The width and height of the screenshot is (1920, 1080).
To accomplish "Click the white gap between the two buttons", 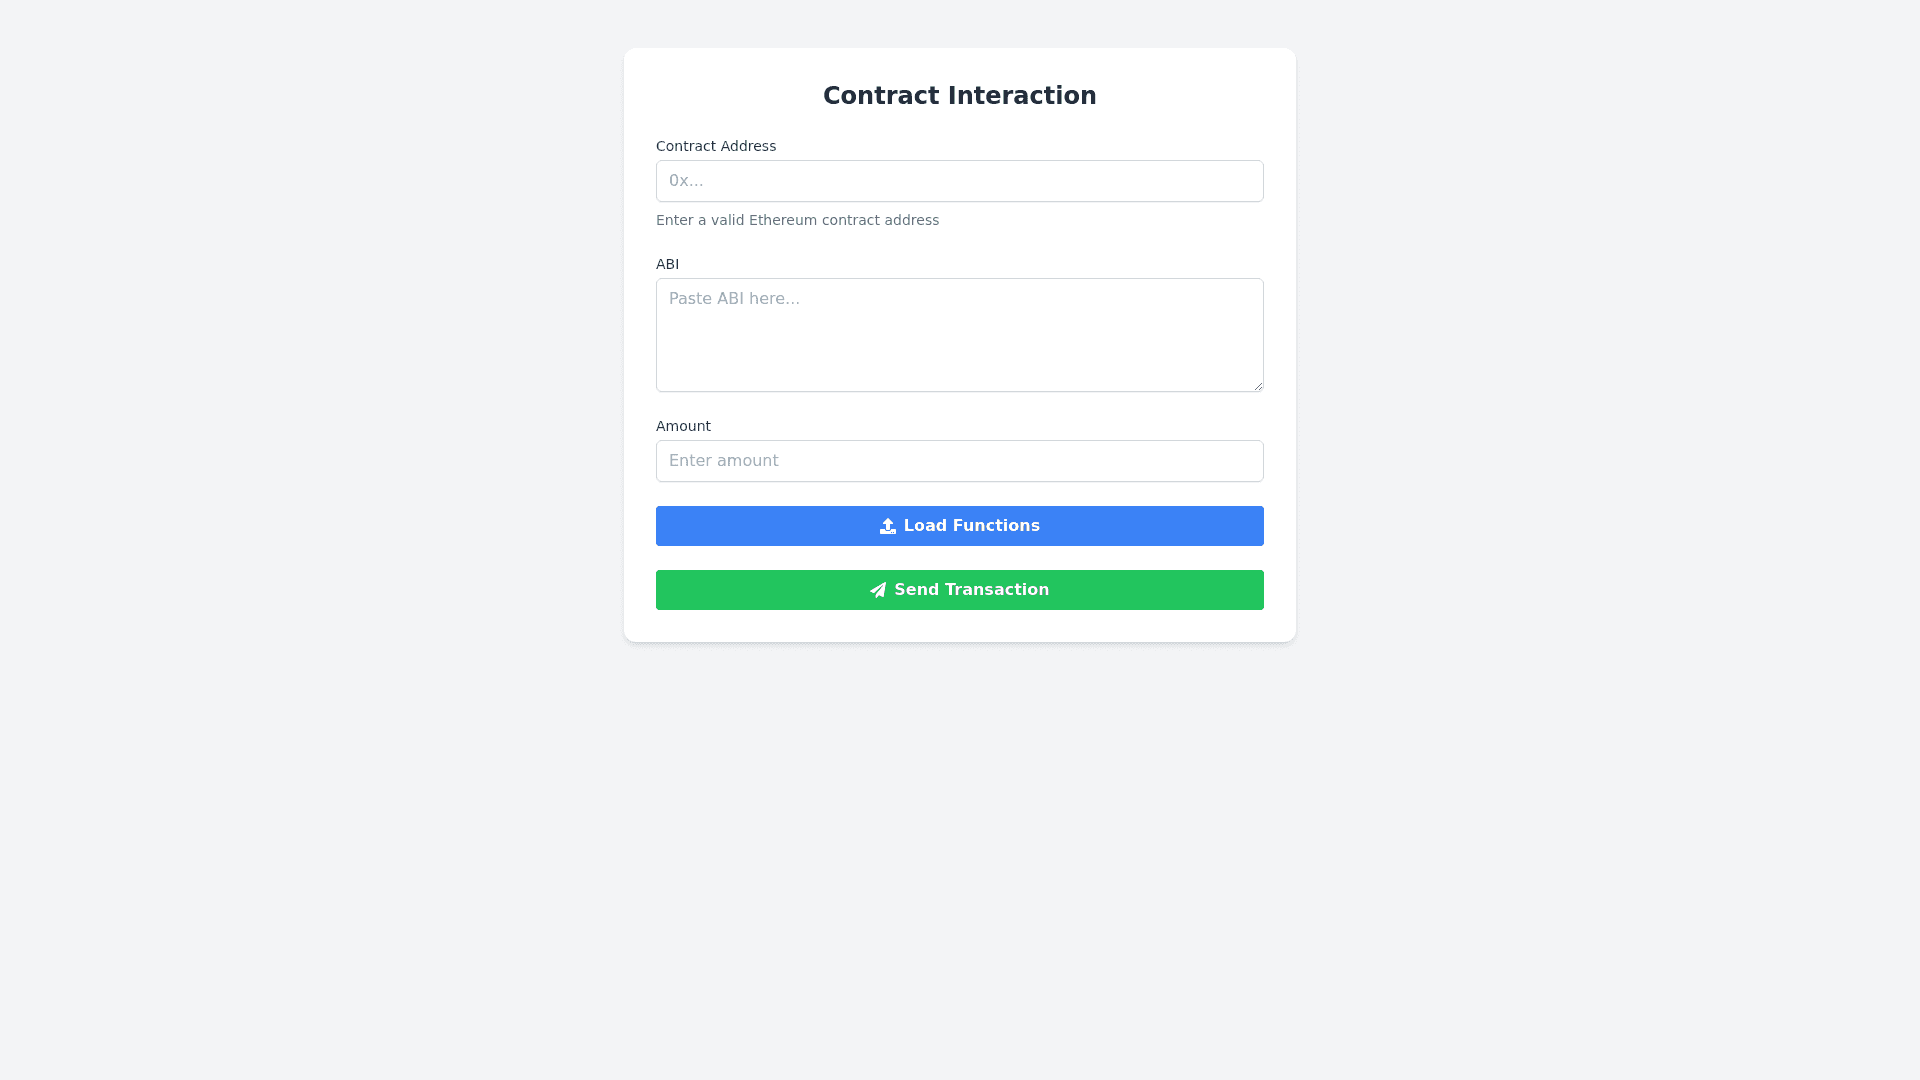I will point(960,558).
